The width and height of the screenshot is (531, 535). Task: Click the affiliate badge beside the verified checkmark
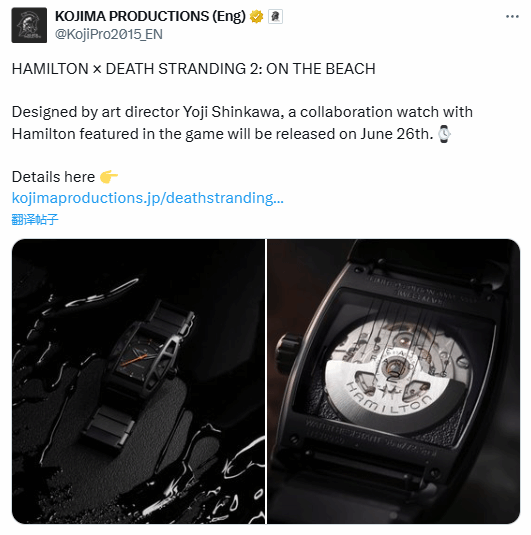pos(275,16)
